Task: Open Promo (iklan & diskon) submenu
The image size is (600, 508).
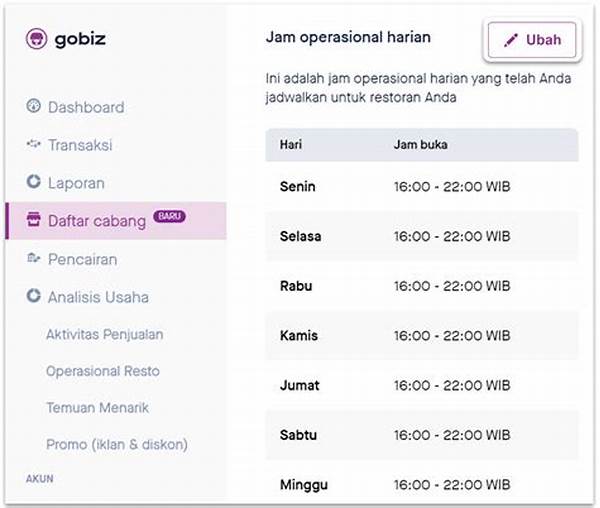Action: click(x=117, y=444)
